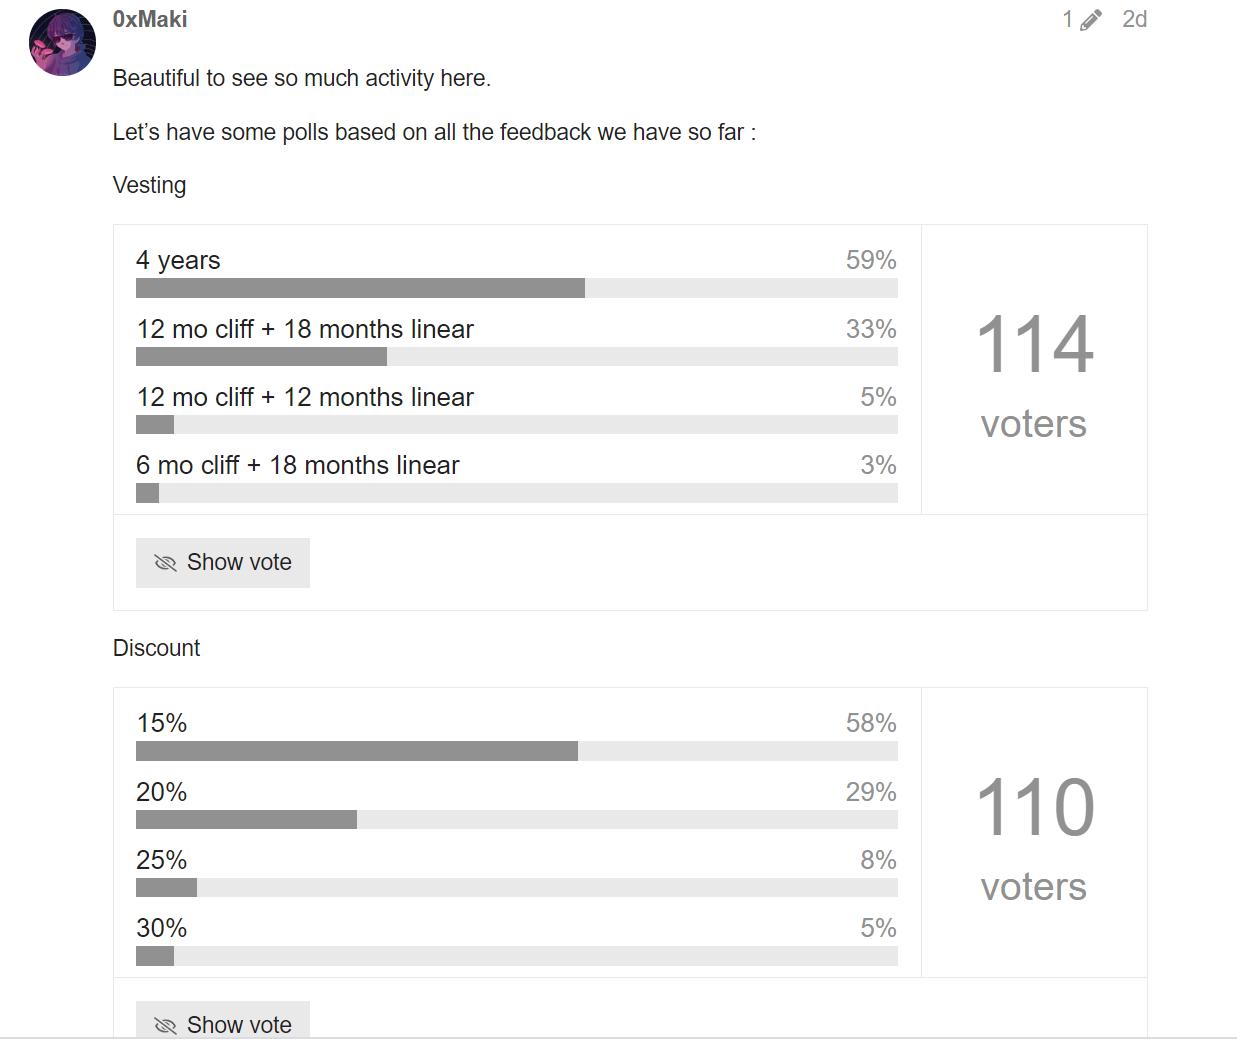Click the crossed-eye icon in Discount poll

(x=165, y=1025)
